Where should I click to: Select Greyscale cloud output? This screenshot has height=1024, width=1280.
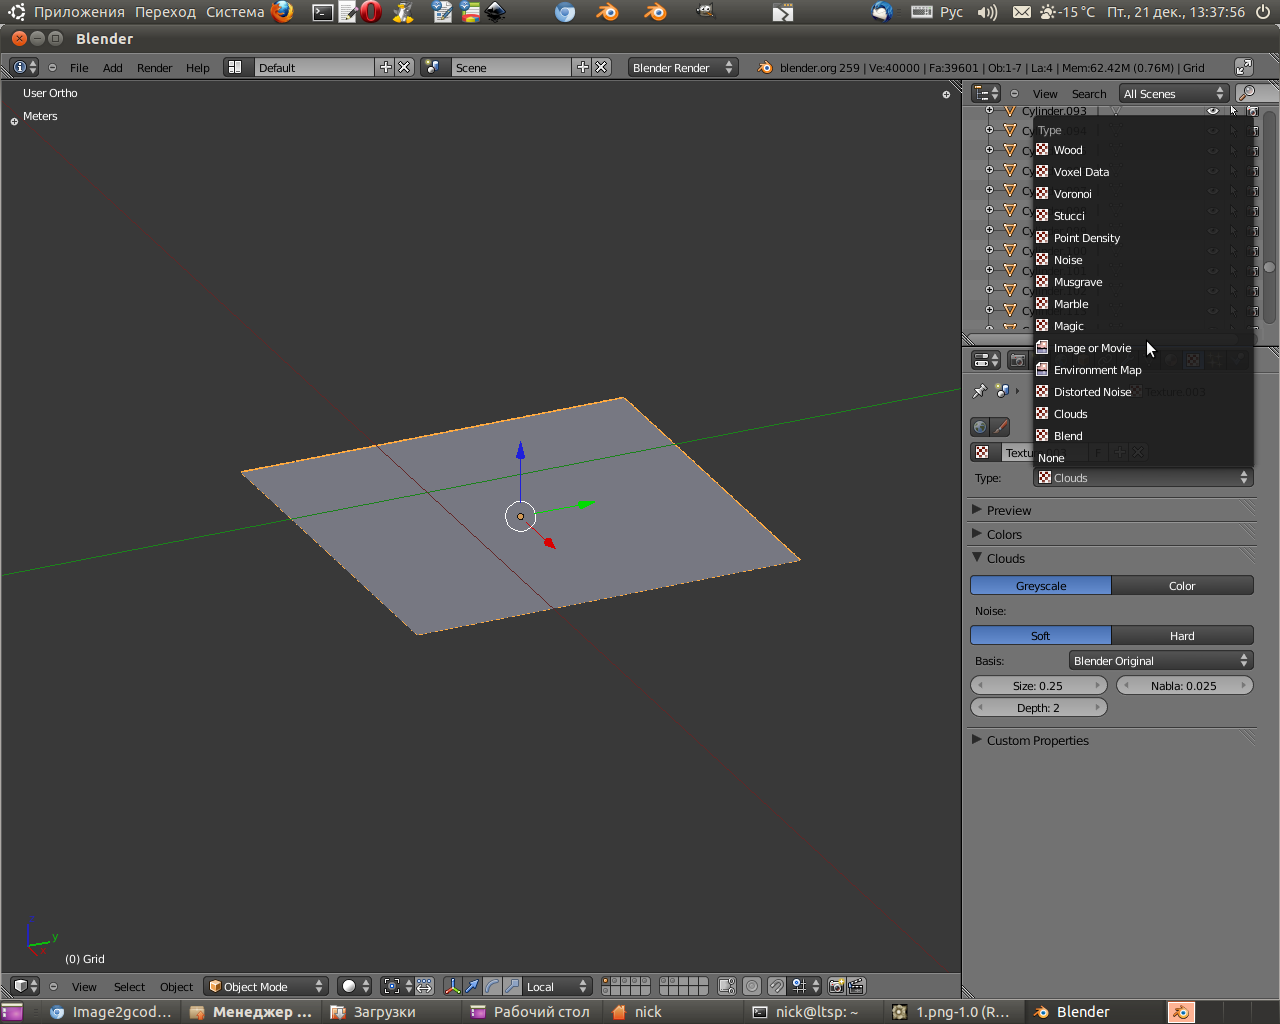pos(1041,586)
